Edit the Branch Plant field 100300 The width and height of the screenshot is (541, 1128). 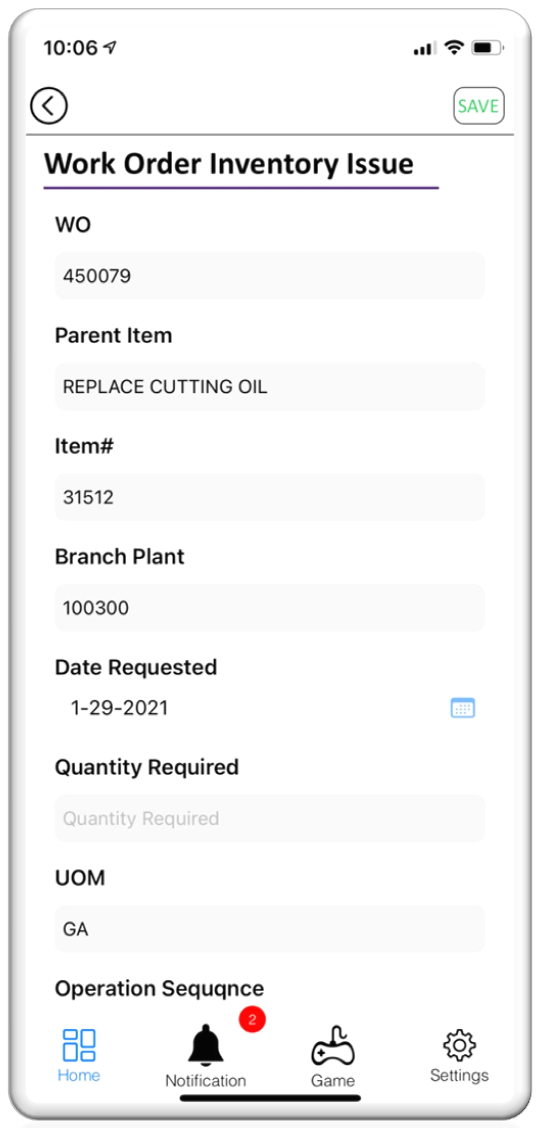tap(270, 608)
